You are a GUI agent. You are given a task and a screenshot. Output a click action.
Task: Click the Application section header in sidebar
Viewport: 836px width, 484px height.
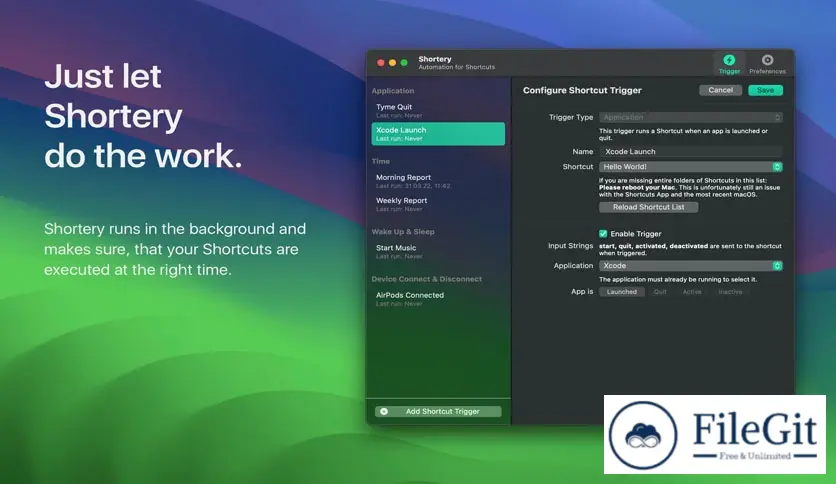tap(393, 91)
